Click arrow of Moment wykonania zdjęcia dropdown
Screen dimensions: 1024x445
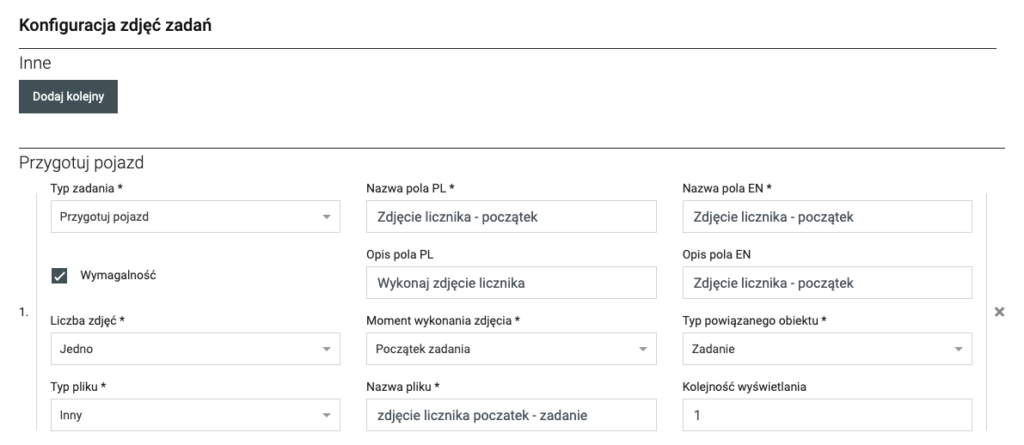tap(643, 349)
